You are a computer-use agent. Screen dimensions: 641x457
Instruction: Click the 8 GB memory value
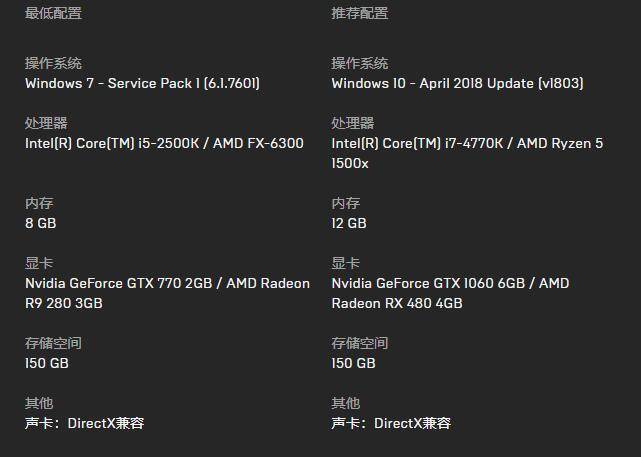click(41, 224)
